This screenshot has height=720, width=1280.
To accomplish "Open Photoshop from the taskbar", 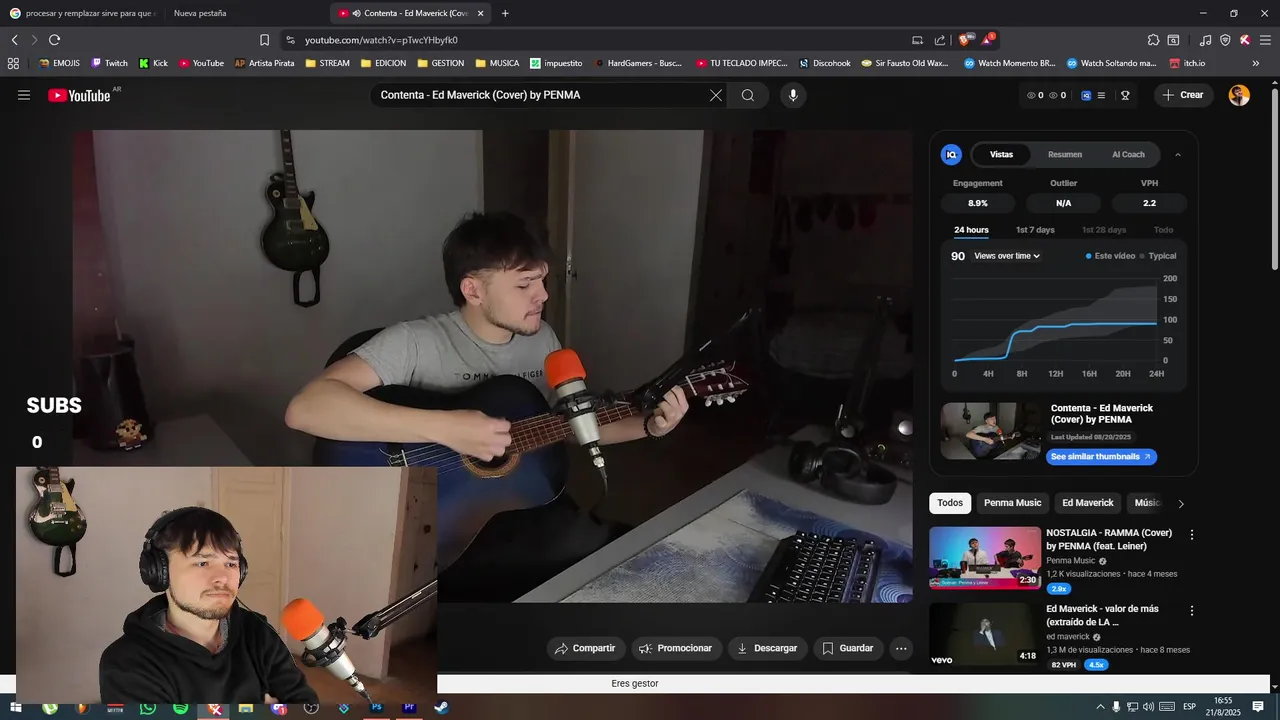I will pyautogui.click(x=376, y=708).
